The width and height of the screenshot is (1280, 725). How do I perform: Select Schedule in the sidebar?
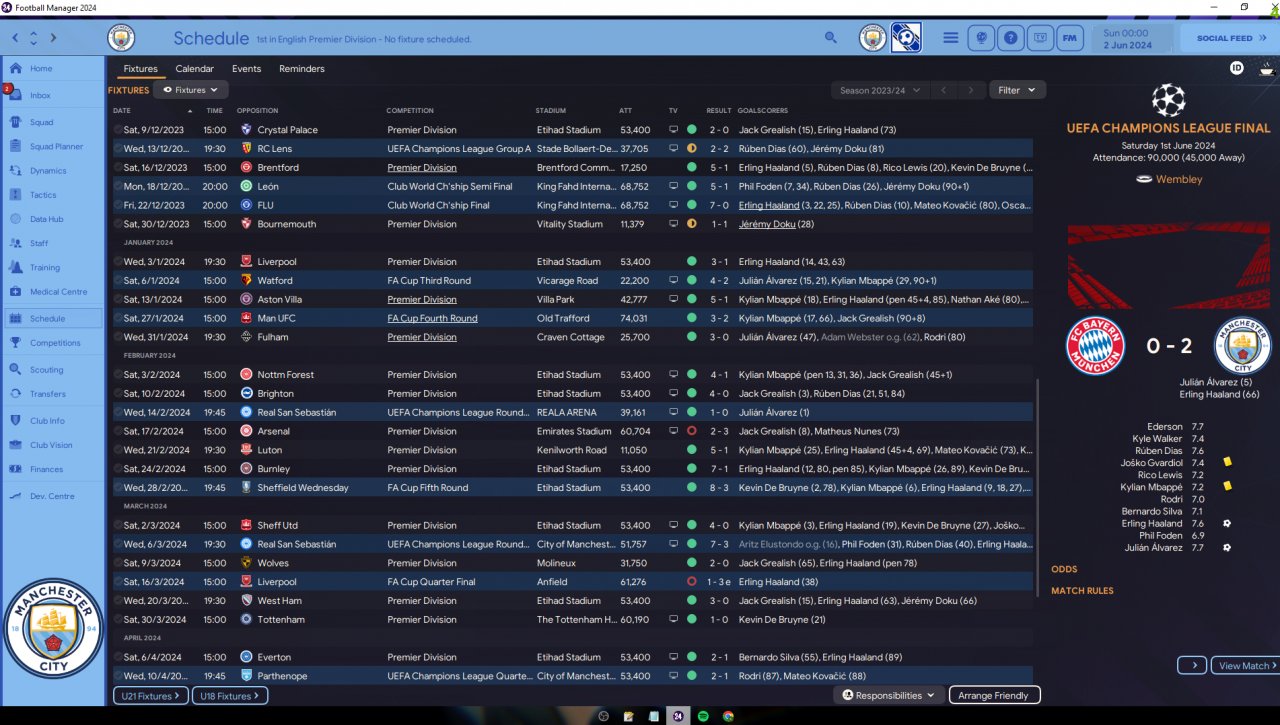pyautogui.click(x=52, y=319)
